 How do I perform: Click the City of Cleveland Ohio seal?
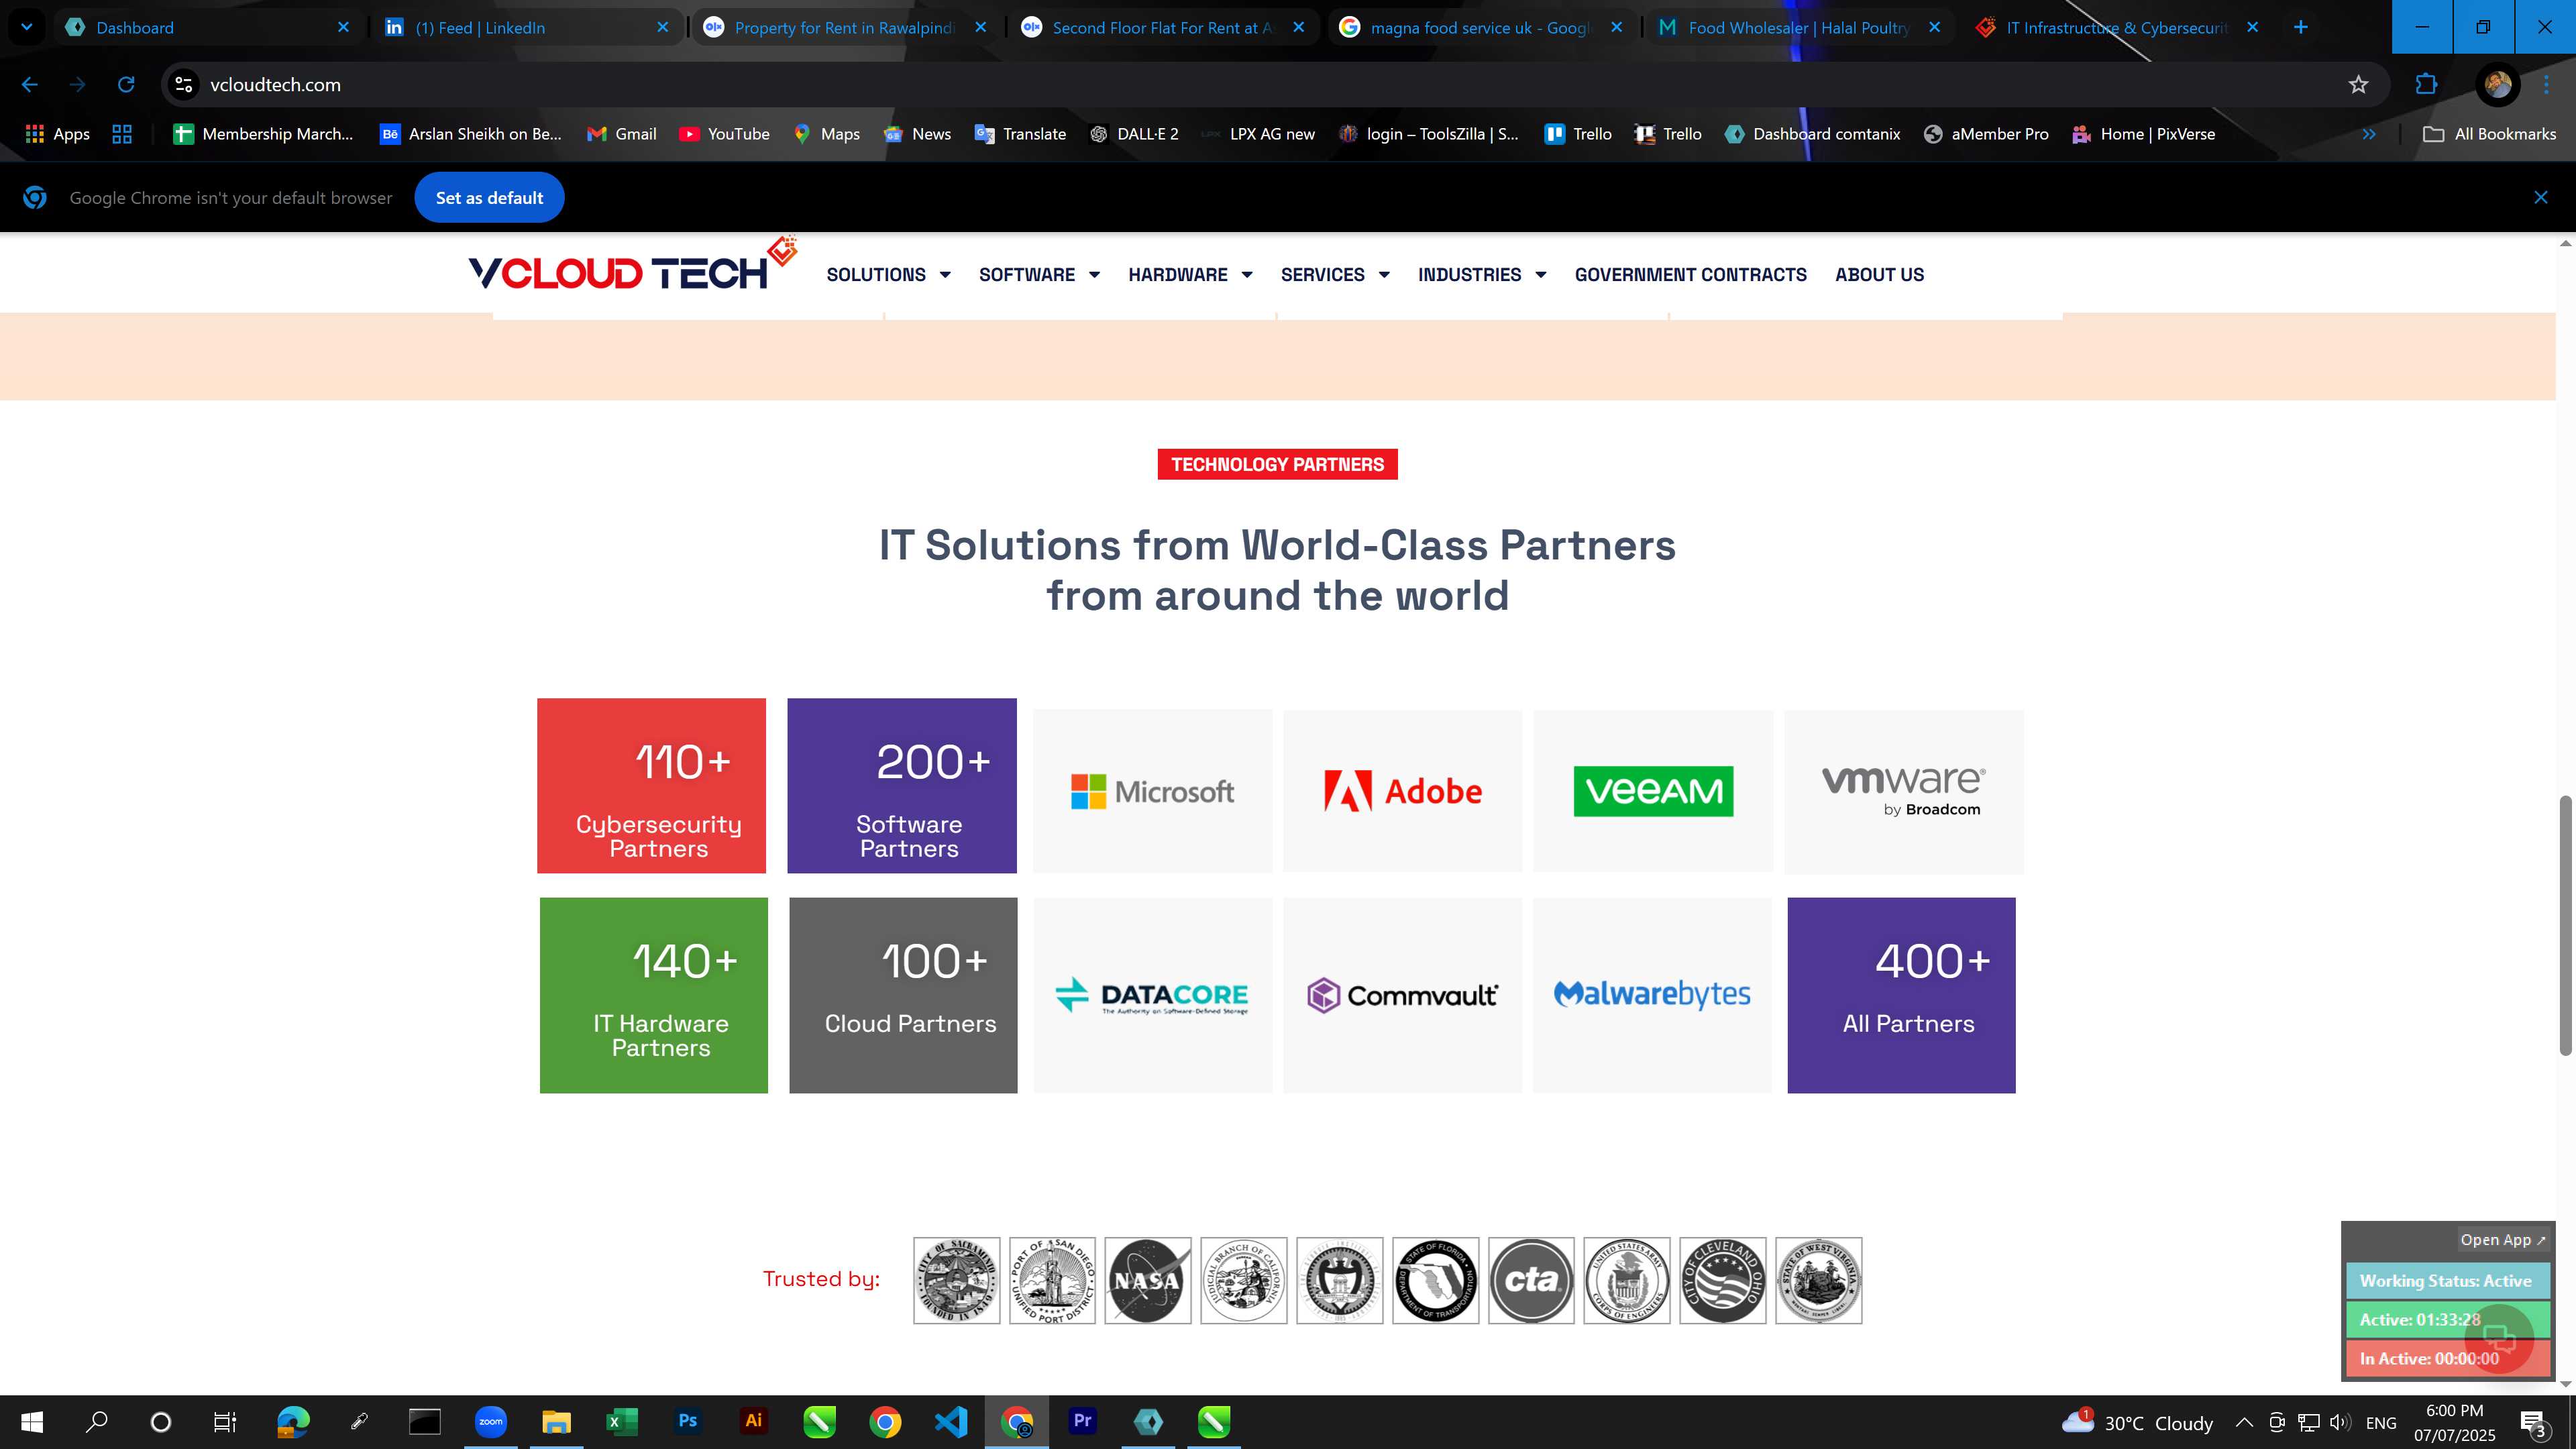tap(1723, 1280)
